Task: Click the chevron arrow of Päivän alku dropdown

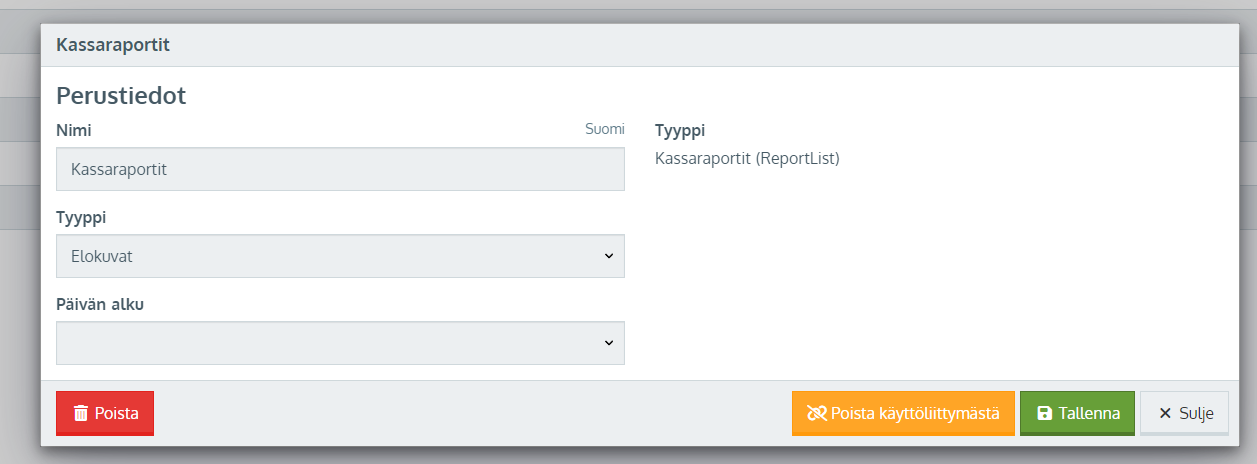Action: [x=608, y=343]
